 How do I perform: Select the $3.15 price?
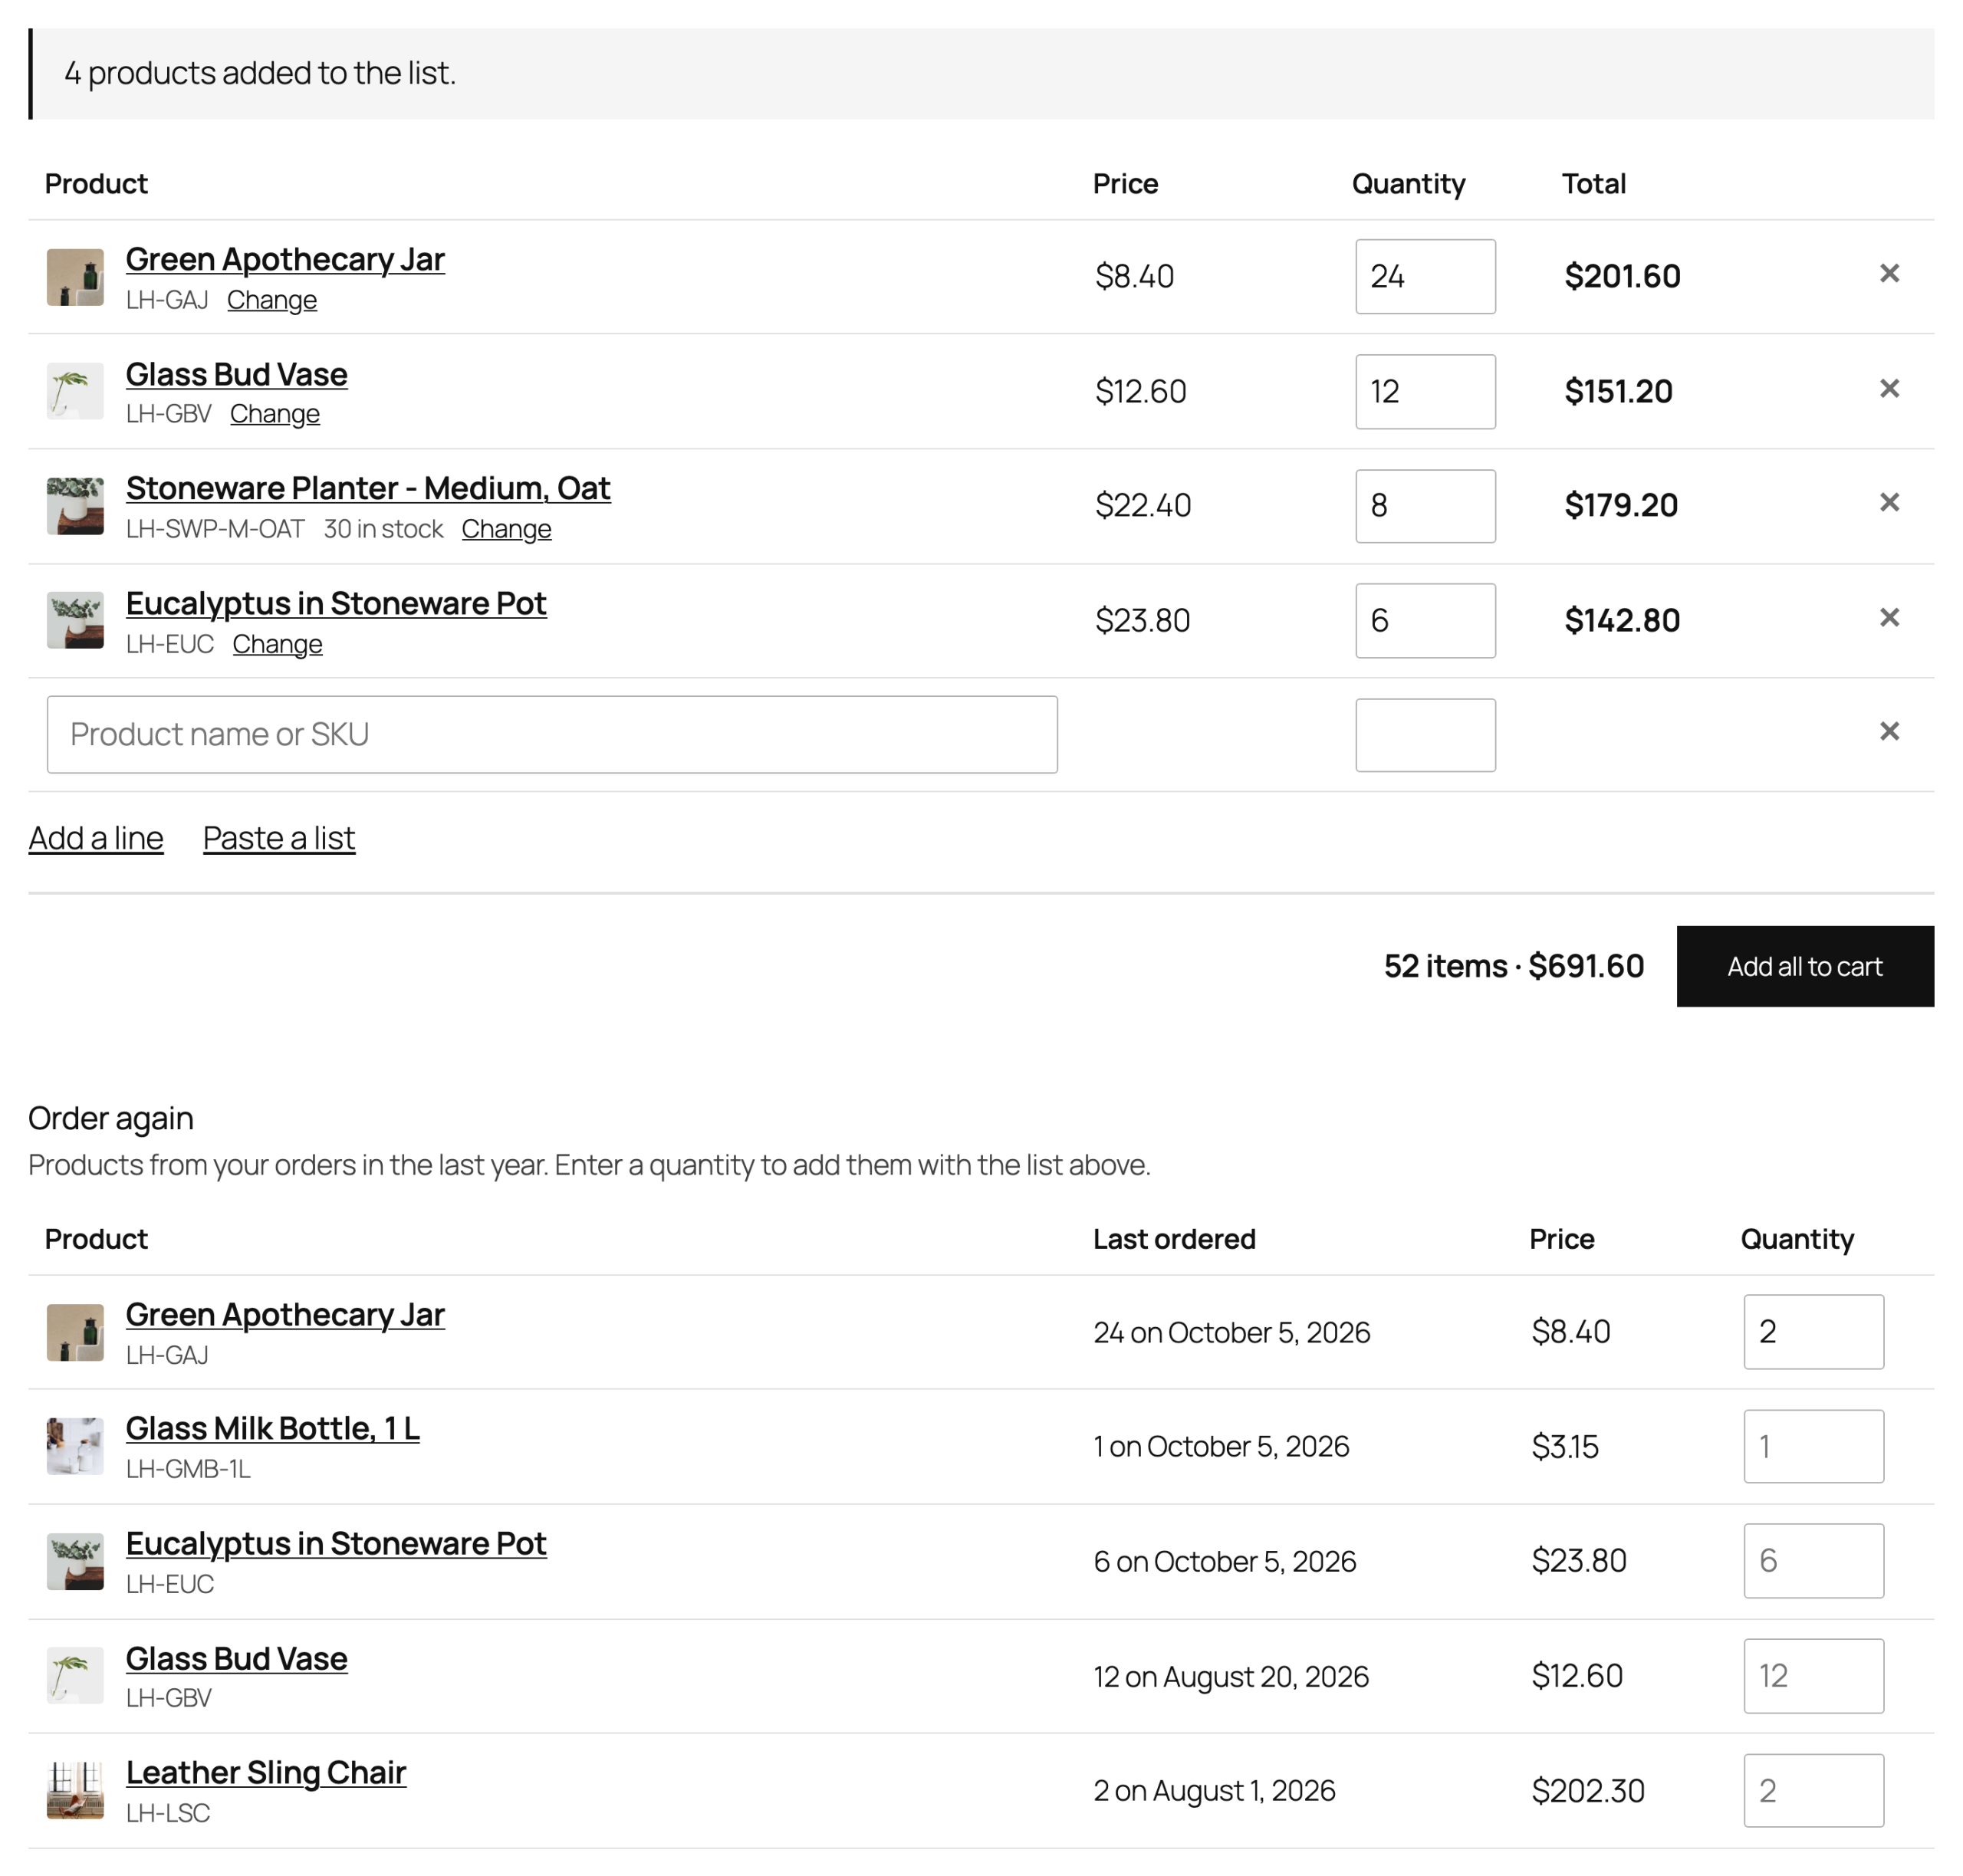pos(1565,1446)
